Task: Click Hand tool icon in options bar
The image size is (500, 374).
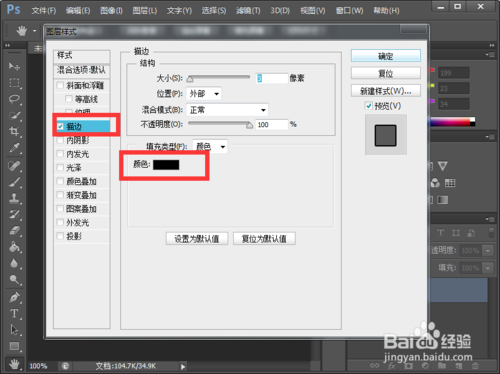Action: (x=22, y=31)
